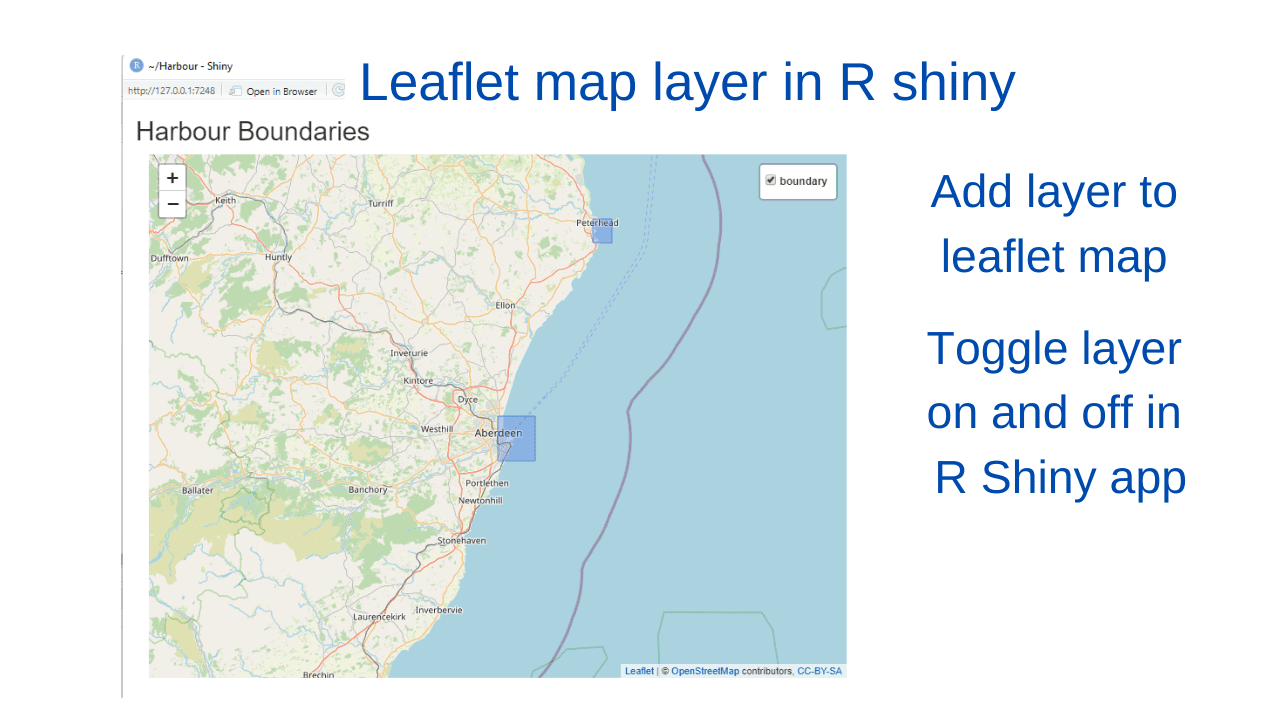Screen dimensions: 1280x720
Task: Click the 'Newtonhill' map label
Action: pos(481,500)
